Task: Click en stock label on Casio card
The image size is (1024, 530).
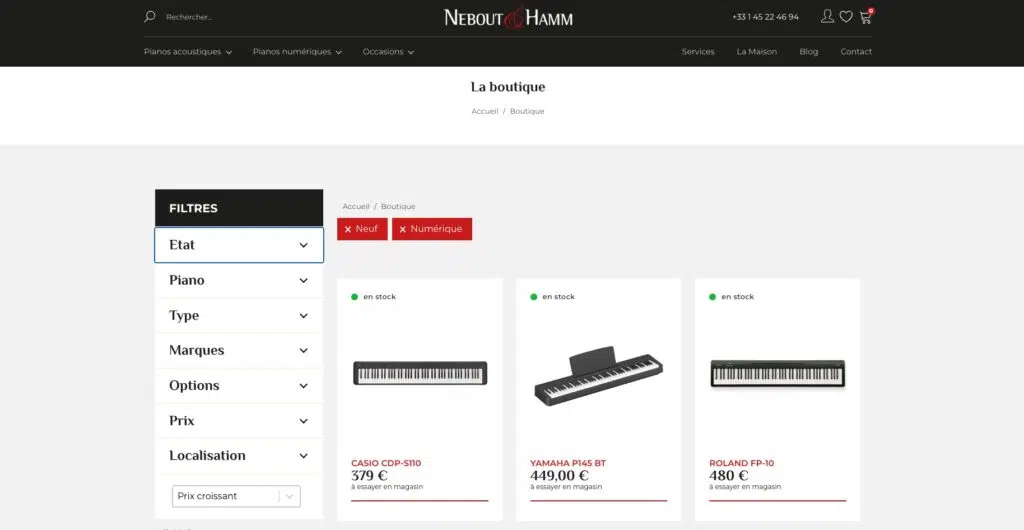Action: point(379,297)
